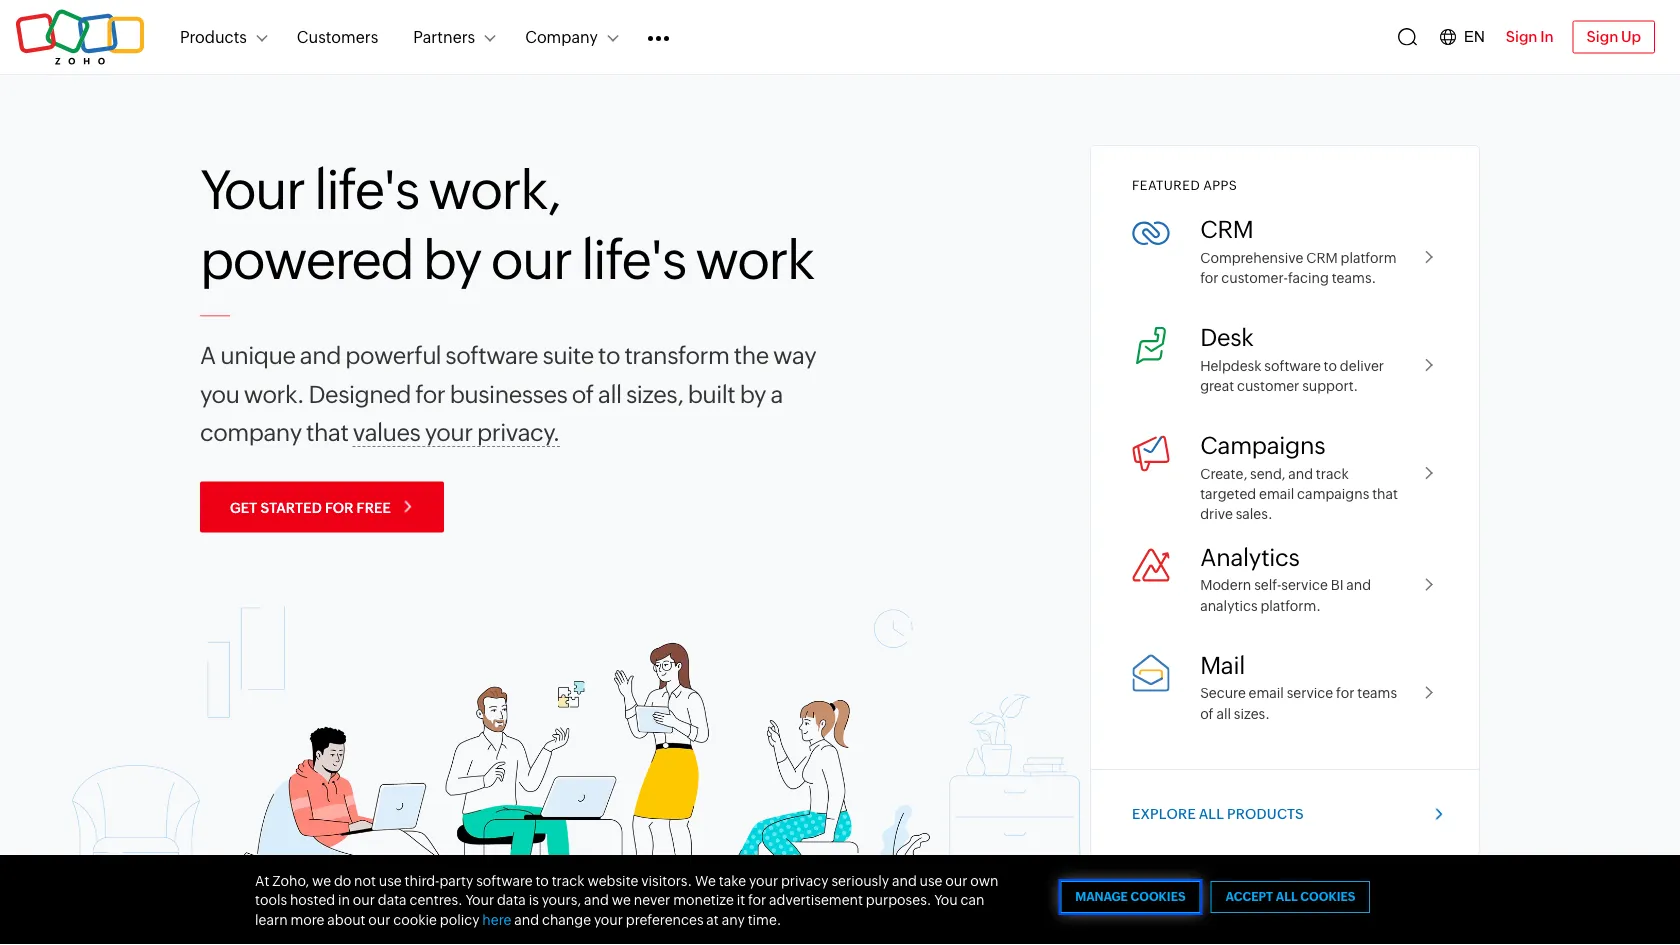Click the globe language icon
Screen dimensions: 1680x945
coord(1448,37)
